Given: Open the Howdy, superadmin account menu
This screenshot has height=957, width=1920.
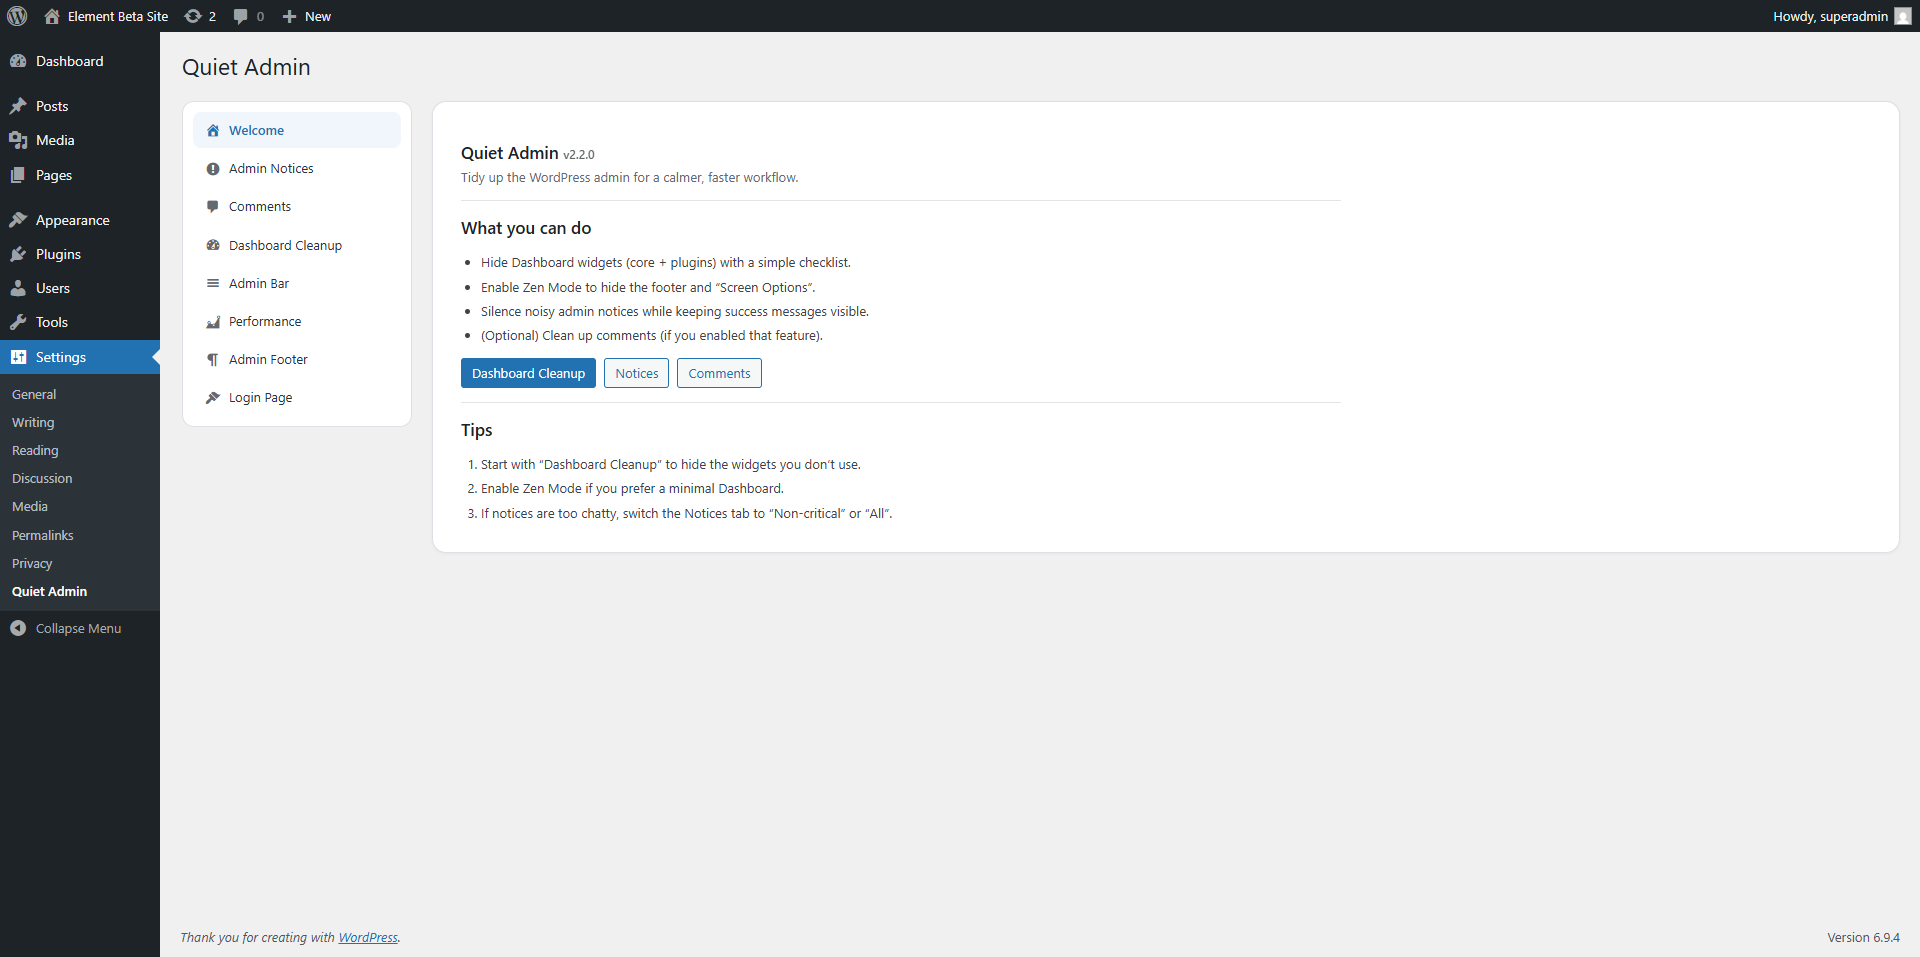Looking at the screenshot, I should [x=1842, y=16].
